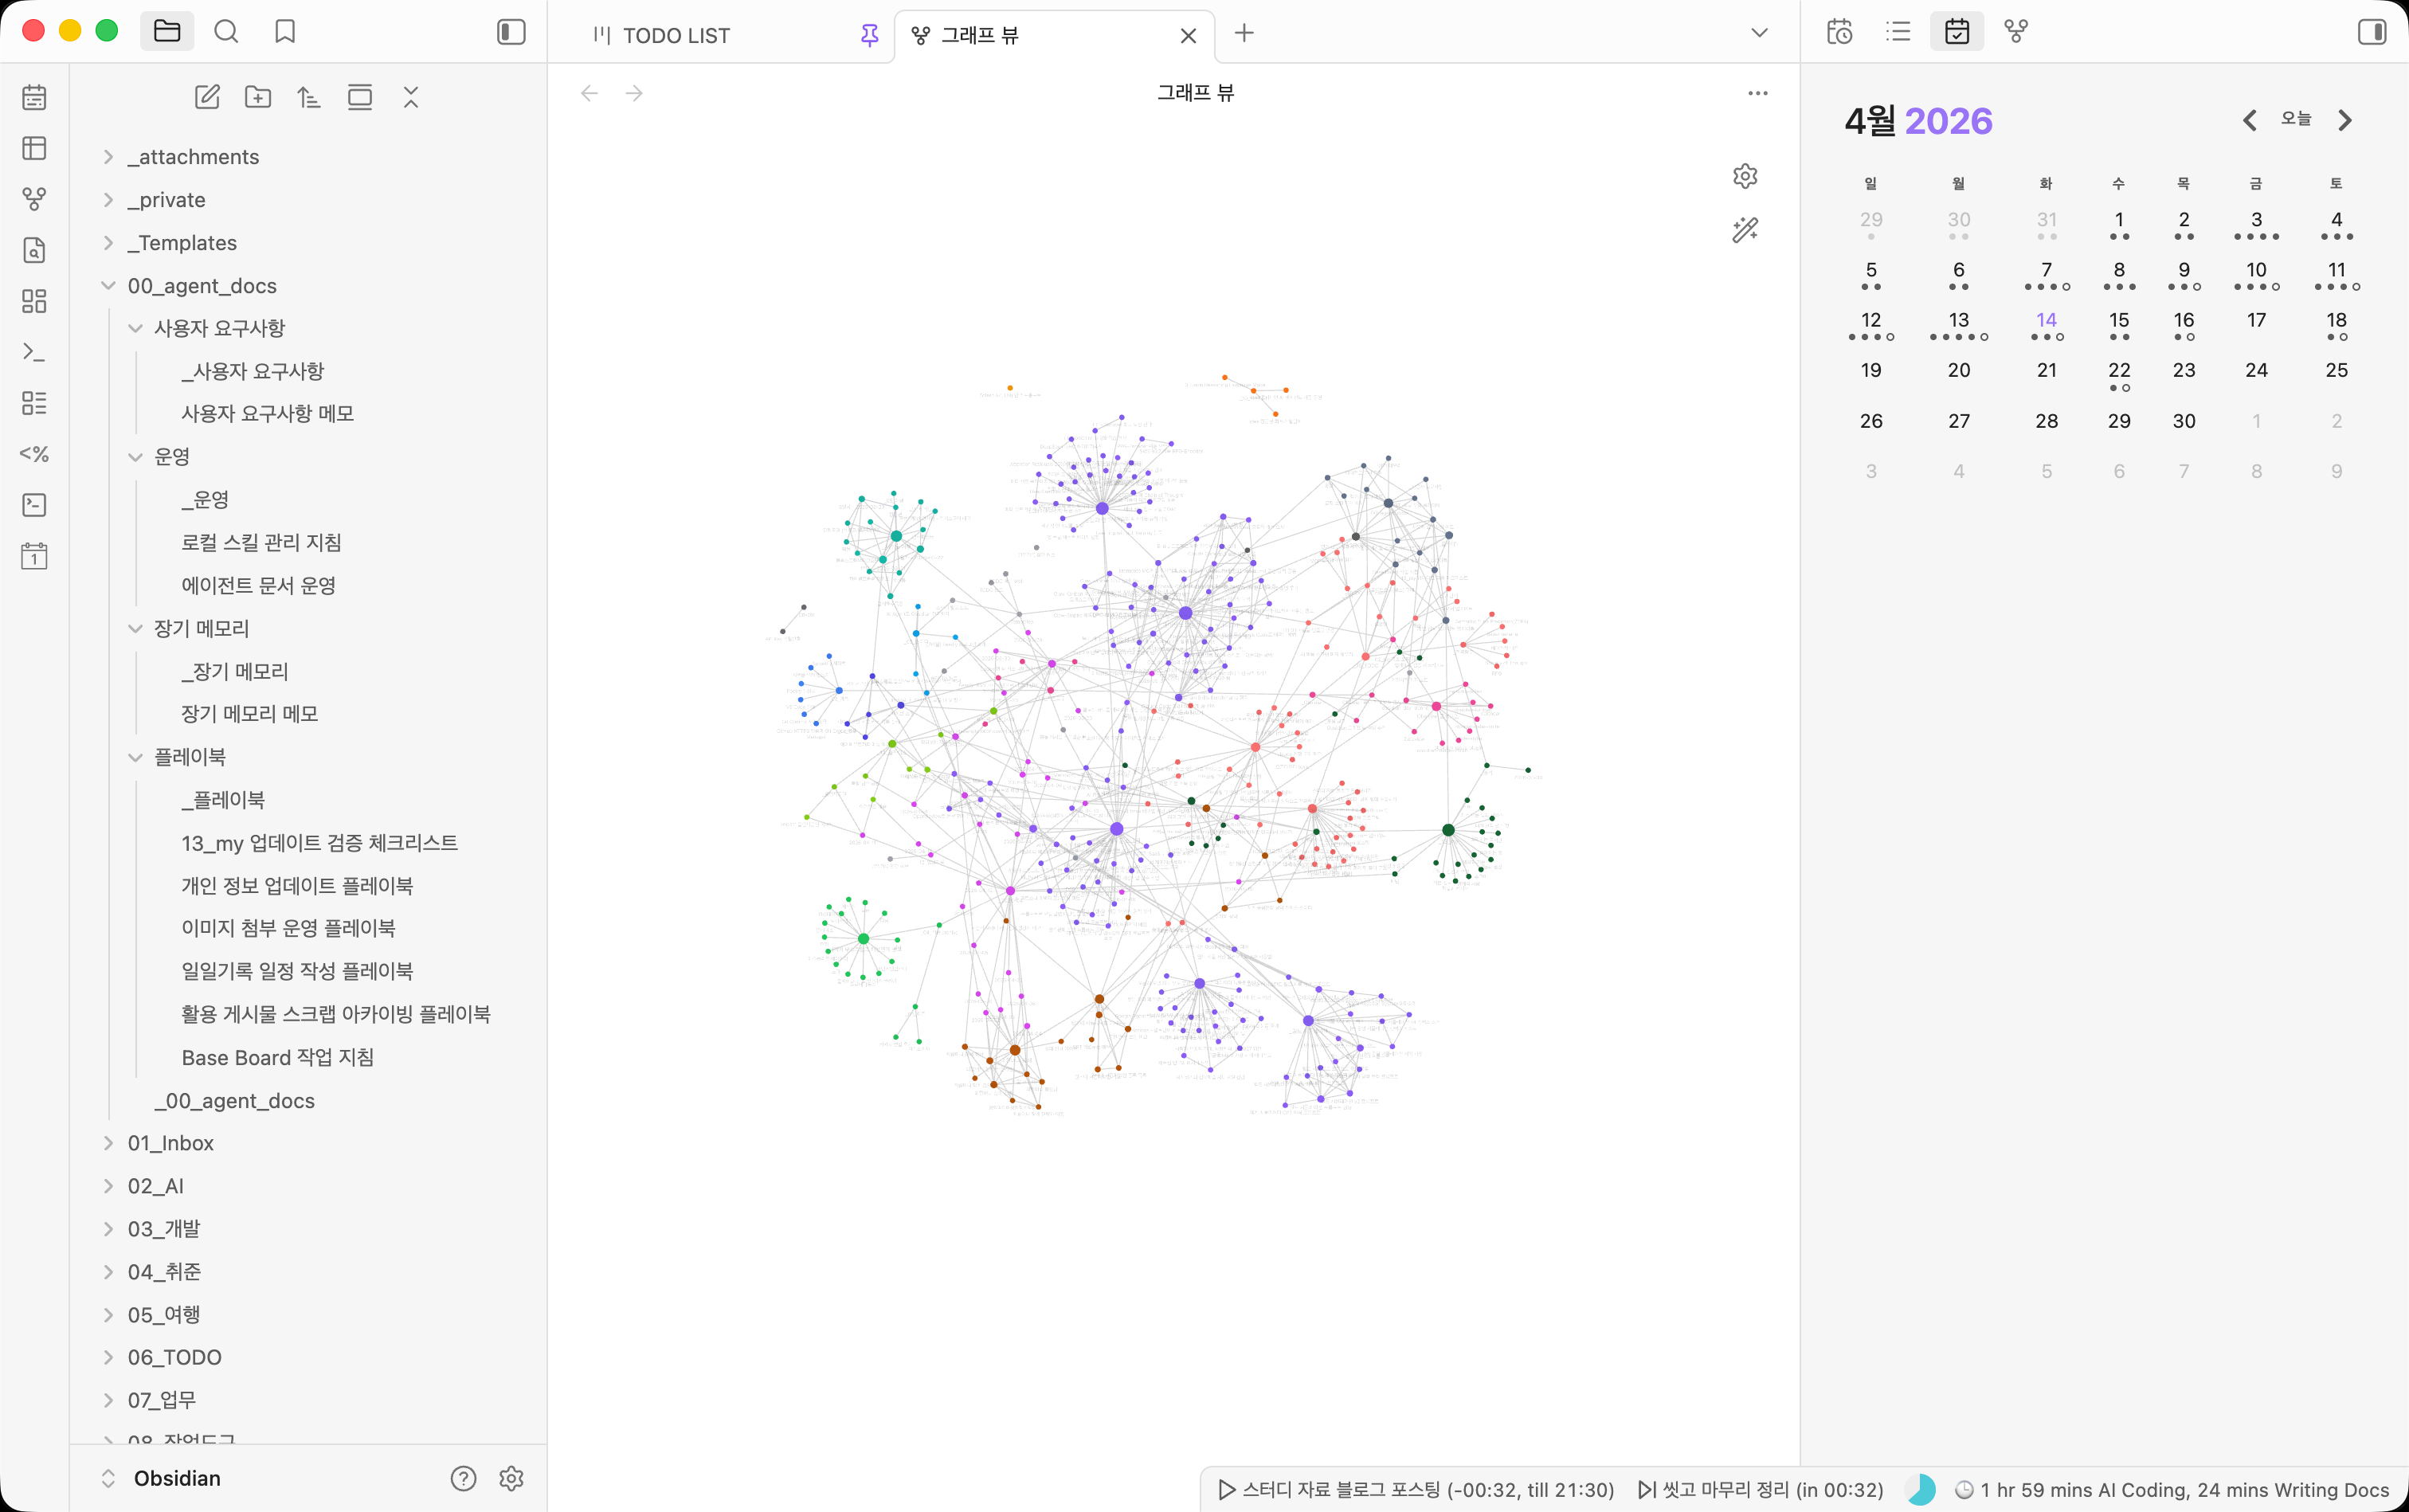The width and height of the screenshot is (2409, 1512).
Task: Open the tab list dropdown arrow
Action: (1759, 33)
